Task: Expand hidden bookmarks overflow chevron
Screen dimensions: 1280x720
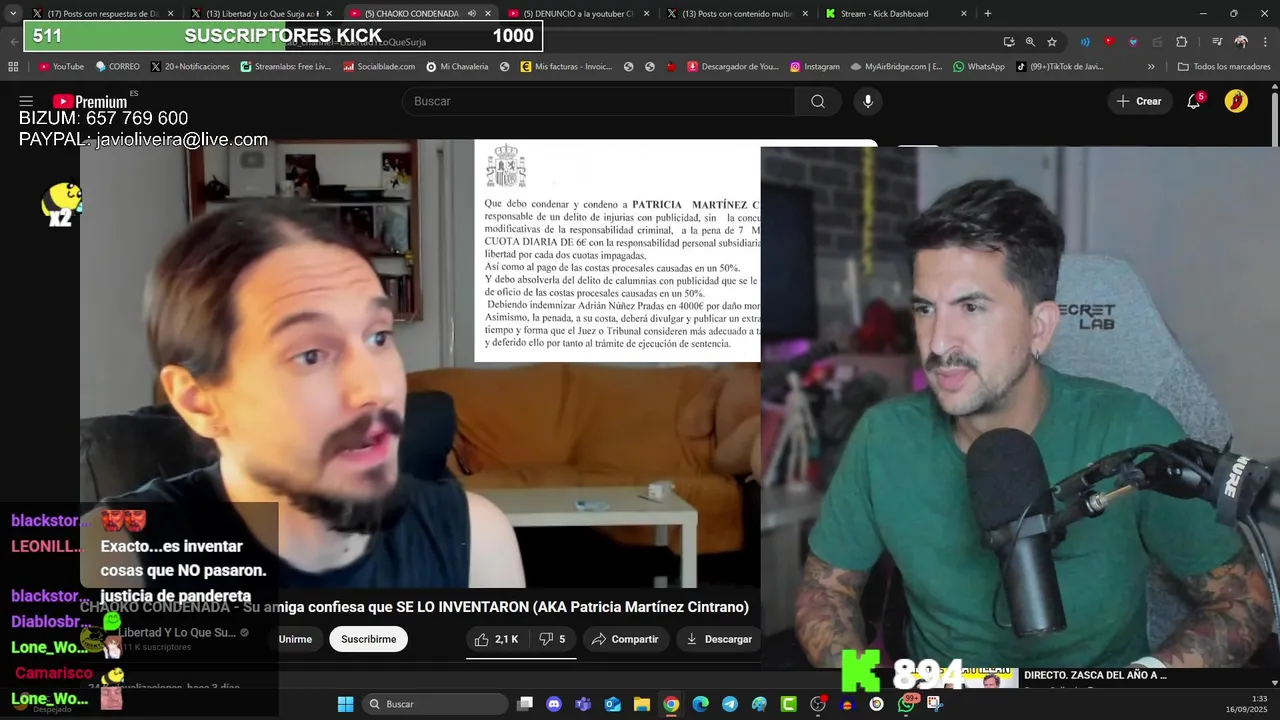Action: click(1151, 67)
